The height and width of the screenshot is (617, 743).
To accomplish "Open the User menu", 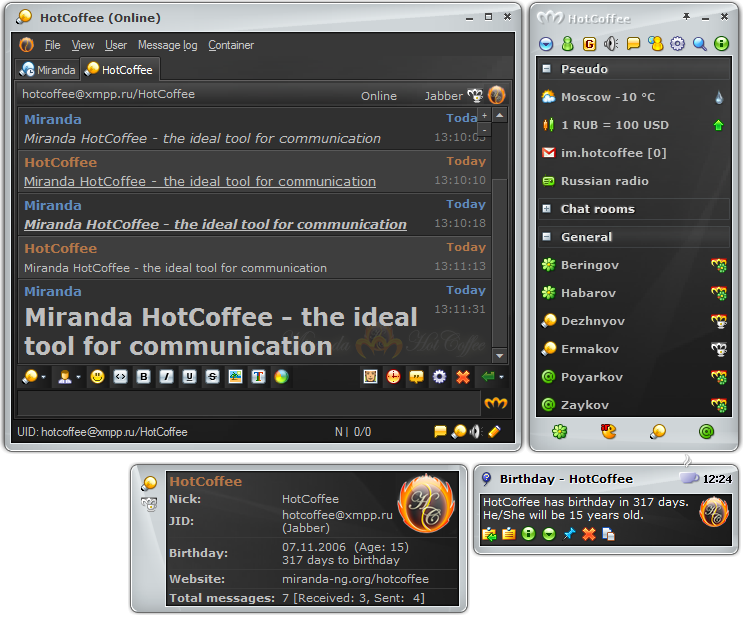I will point(116,45).
